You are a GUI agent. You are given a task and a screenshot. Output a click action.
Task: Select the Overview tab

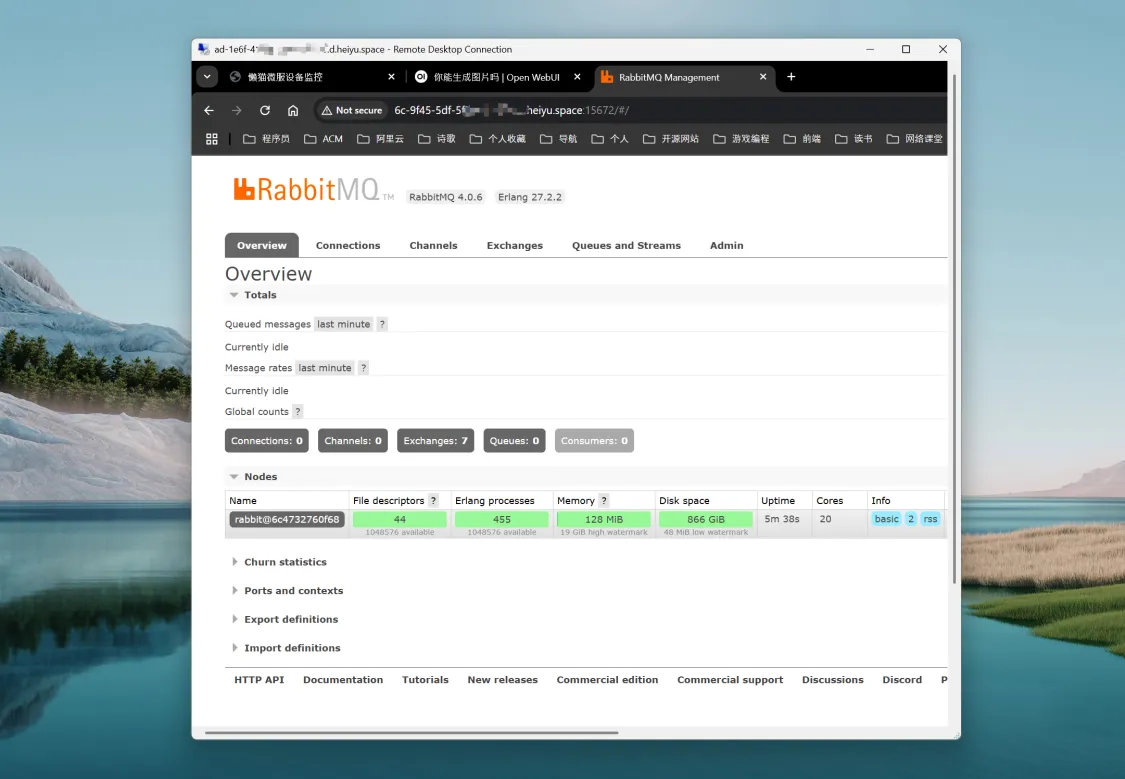pos(262,245)
